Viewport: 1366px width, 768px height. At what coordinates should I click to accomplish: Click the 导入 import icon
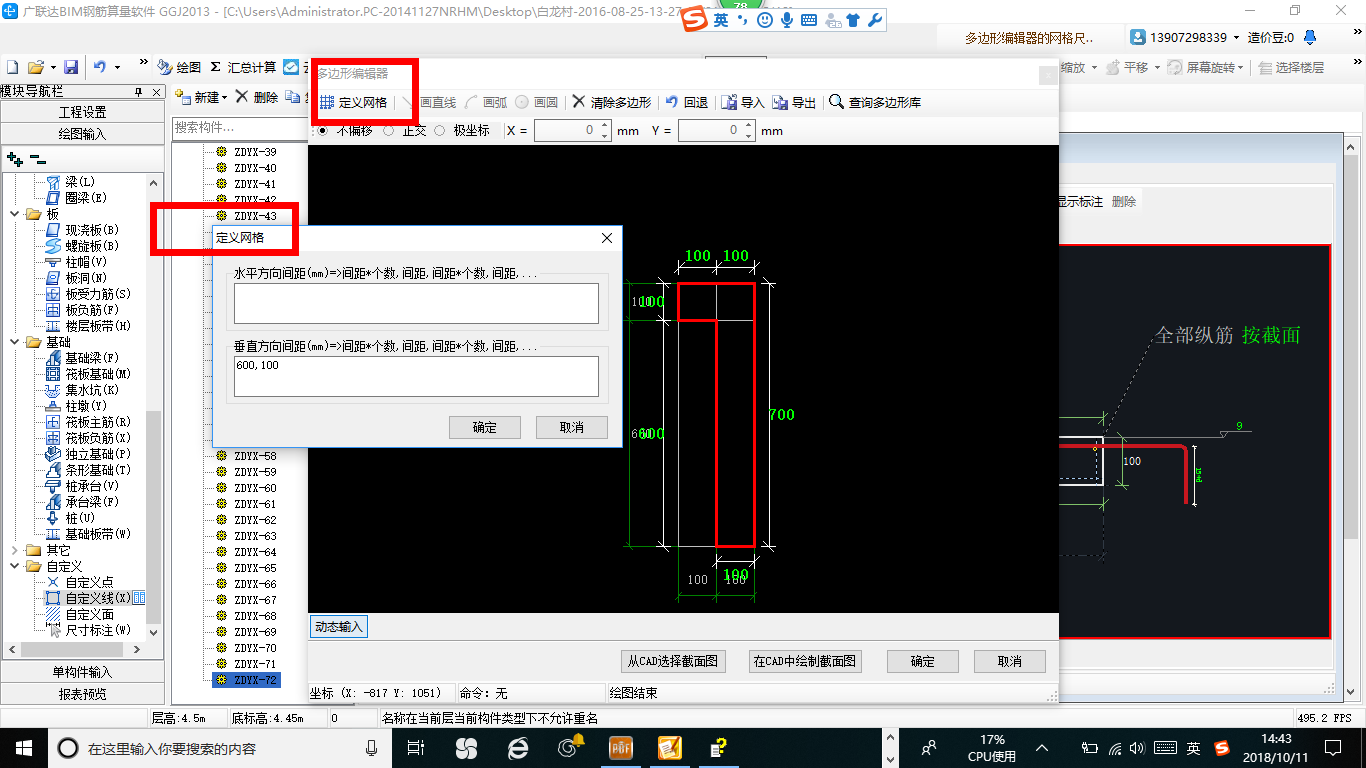[743, 103]
